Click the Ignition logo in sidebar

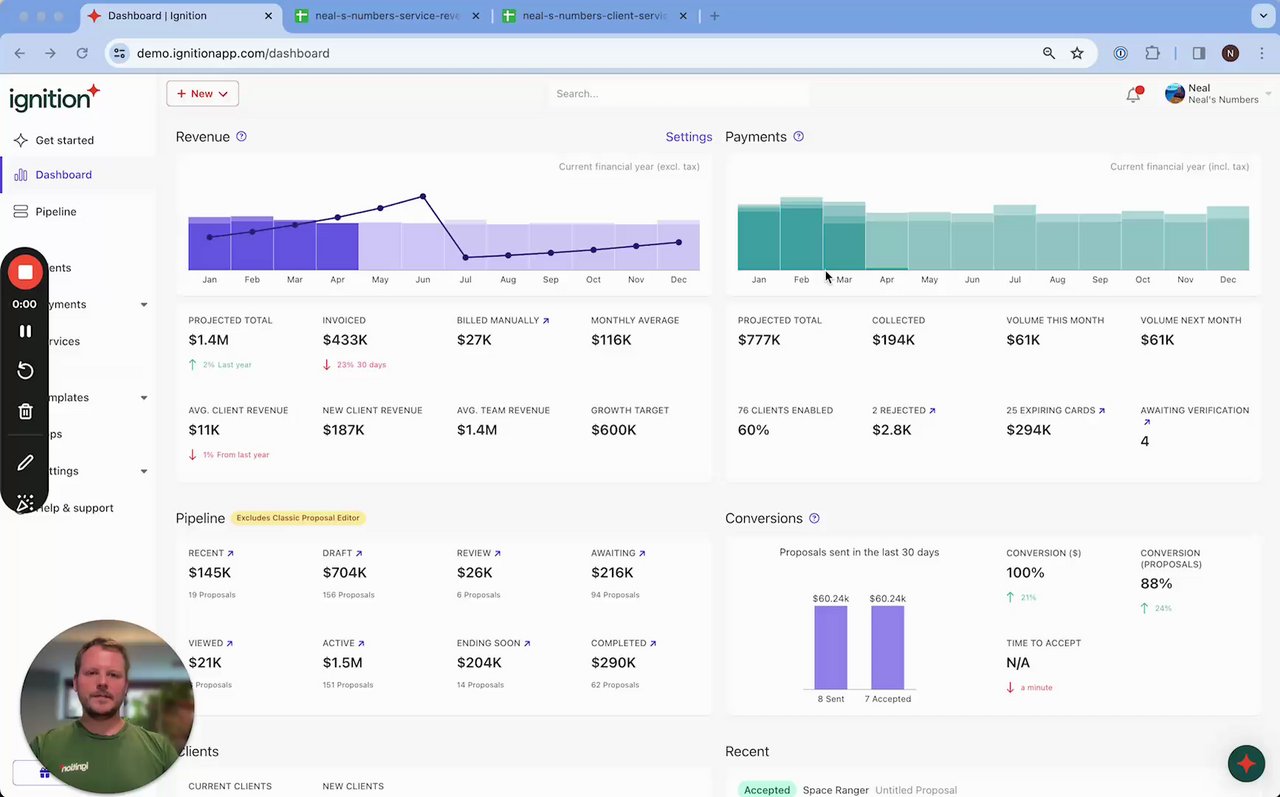tap(54, 98)
